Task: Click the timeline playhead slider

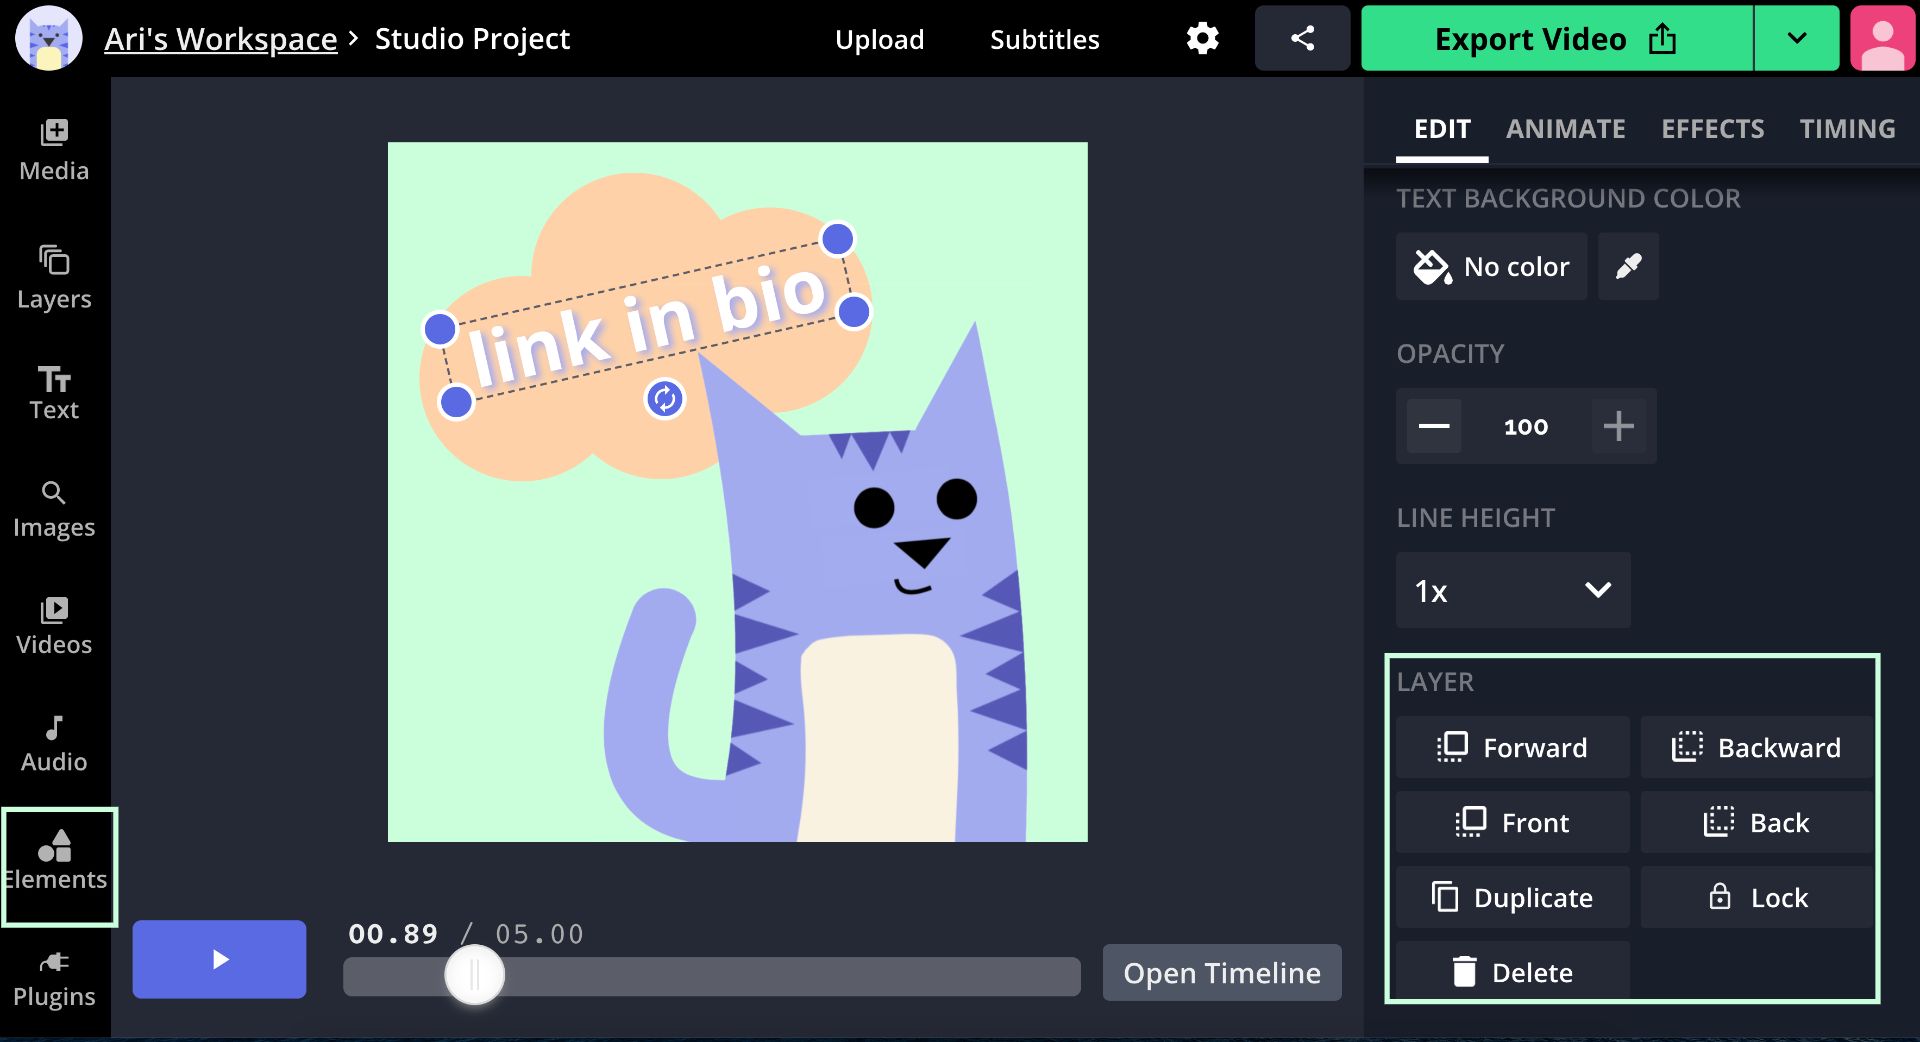Action: (x=475, y=975)
